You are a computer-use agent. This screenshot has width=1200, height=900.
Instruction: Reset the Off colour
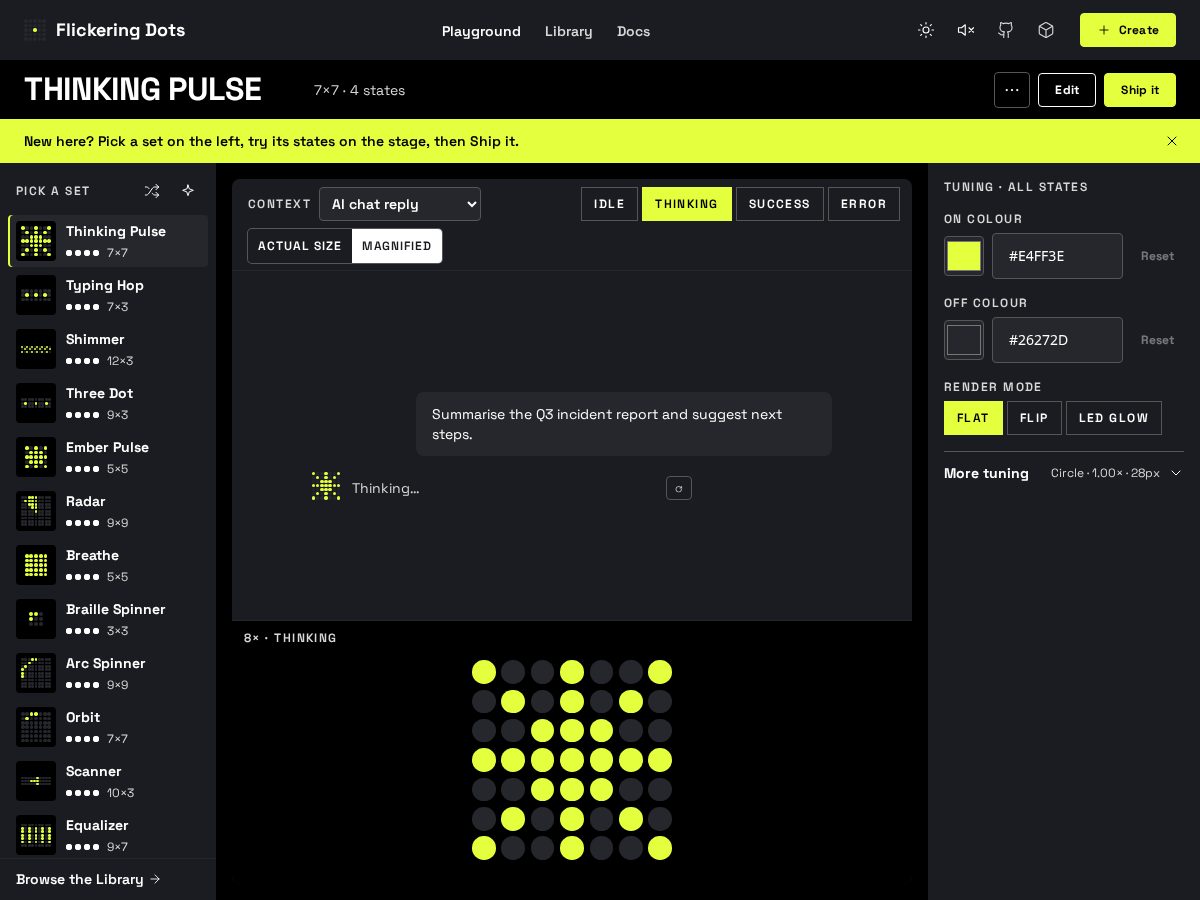(x=1157, y=340)
